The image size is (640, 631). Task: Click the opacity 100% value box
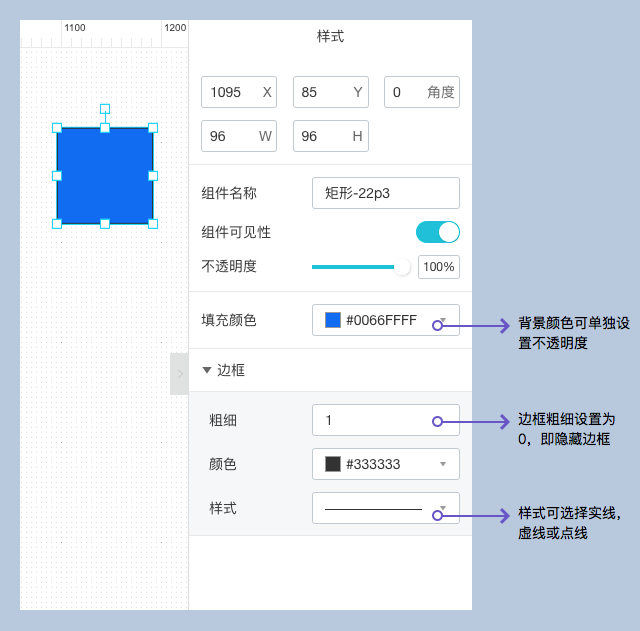[x=438, y=267]
